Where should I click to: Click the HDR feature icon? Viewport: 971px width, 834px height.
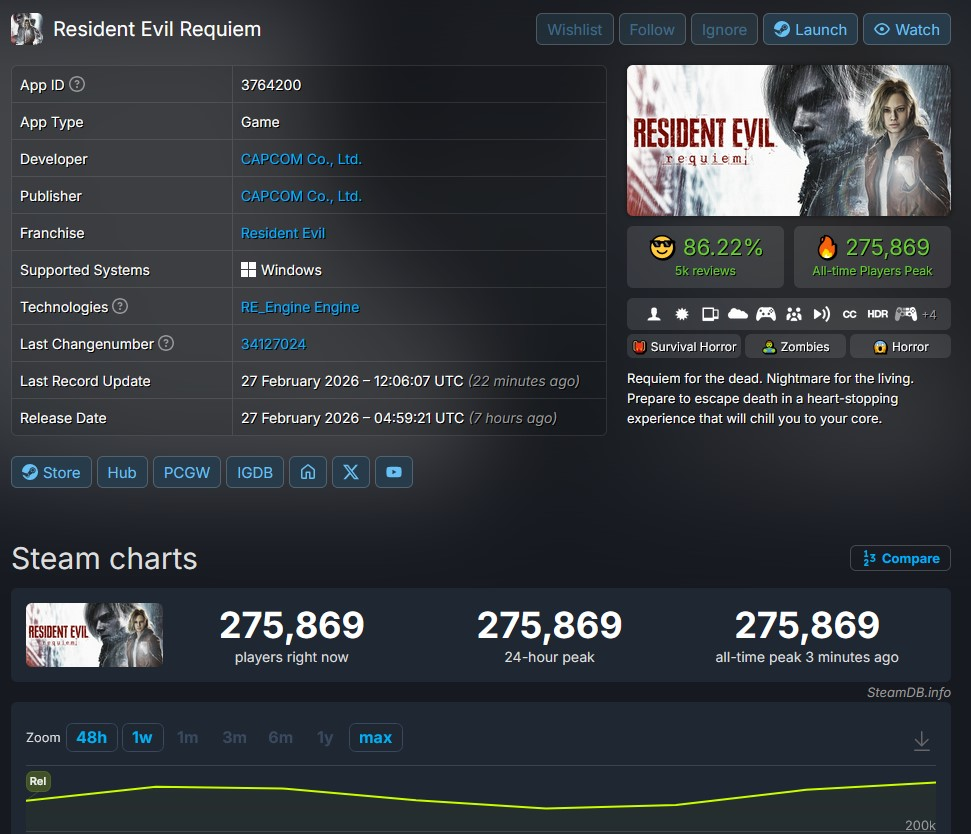[877, 314]
